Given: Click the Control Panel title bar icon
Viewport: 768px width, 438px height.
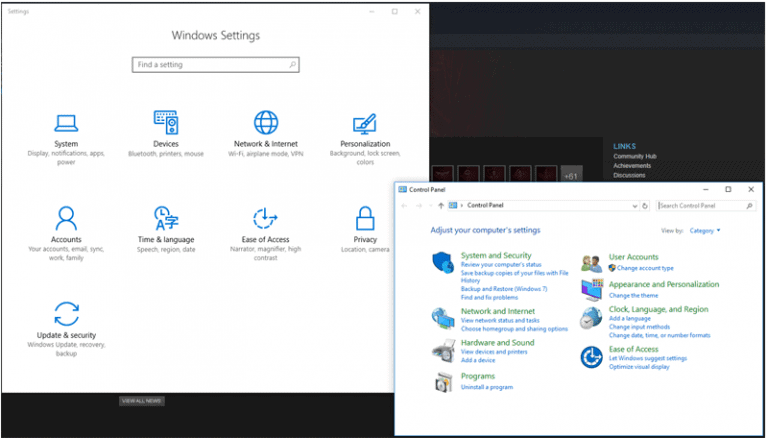Looking at the screenshot, I should tap(403, 190).
